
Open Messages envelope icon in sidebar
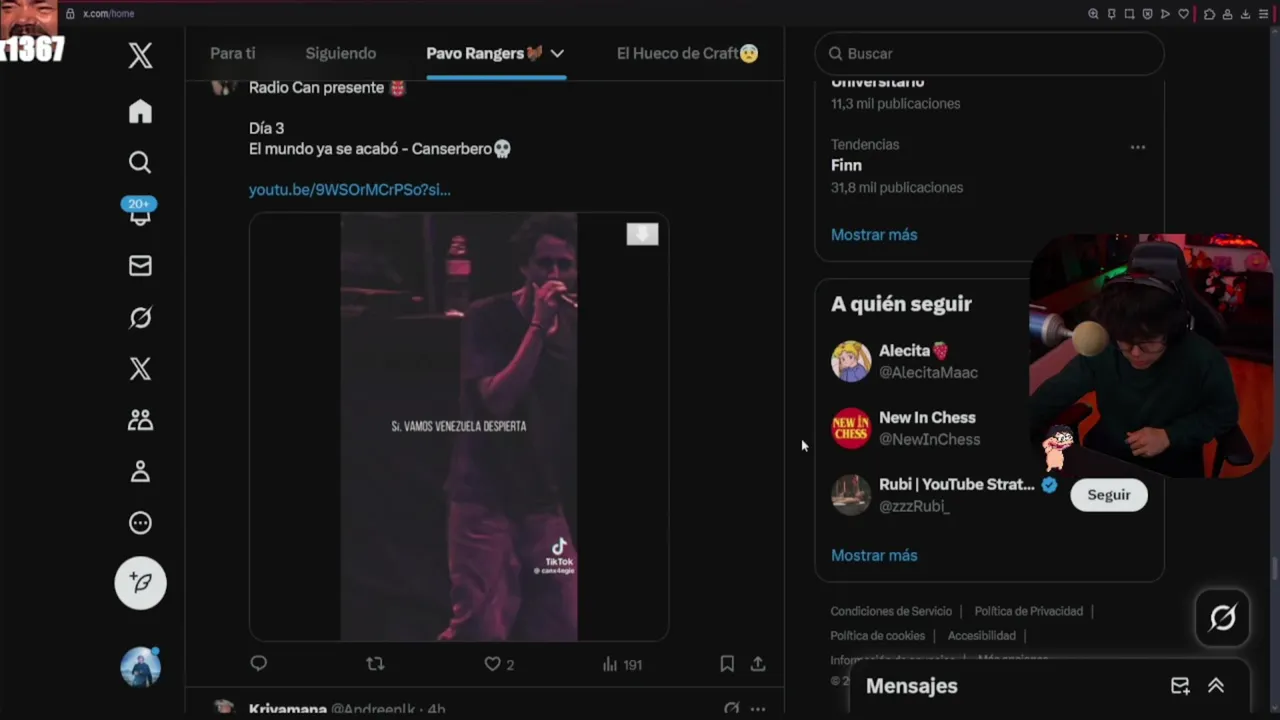[140, 266]
